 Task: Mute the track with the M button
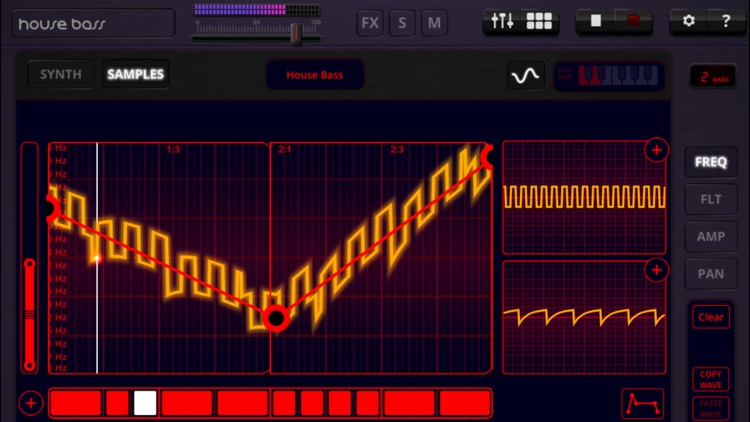pyautogui.click(x=434, y=23)
